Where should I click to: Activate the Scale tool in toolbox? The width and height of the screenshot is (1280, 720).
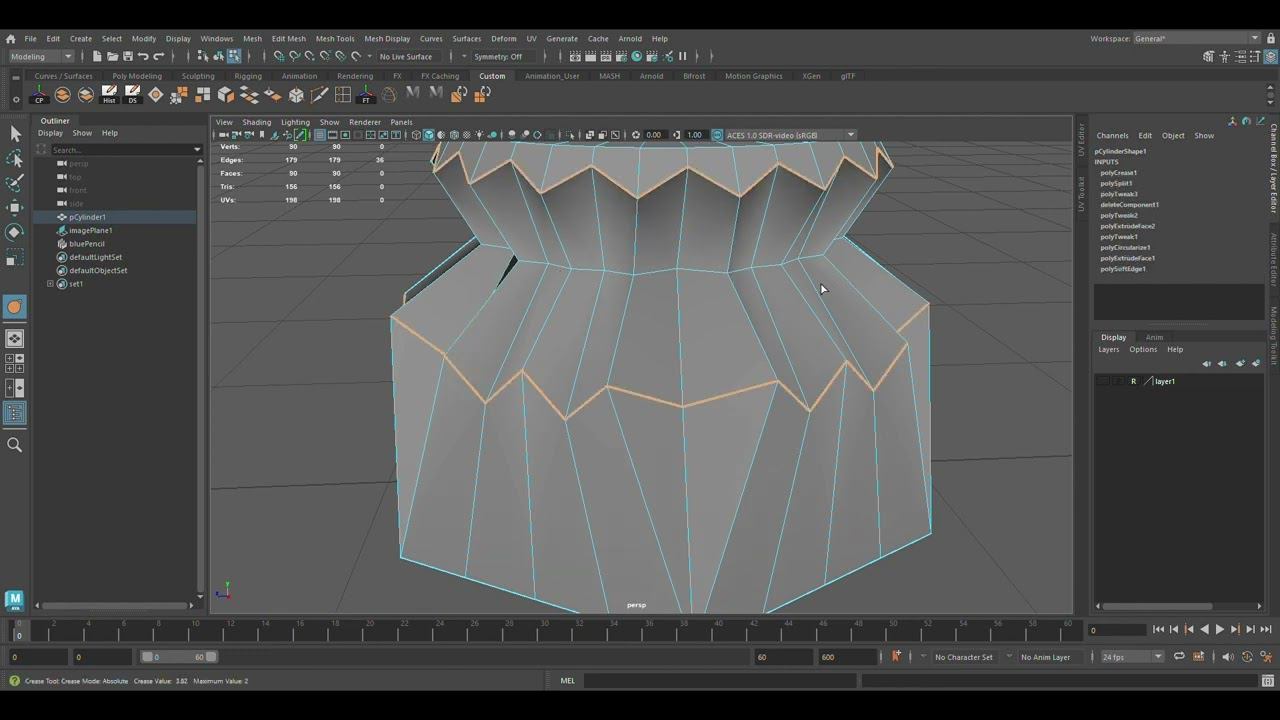(x=15, y=258)
